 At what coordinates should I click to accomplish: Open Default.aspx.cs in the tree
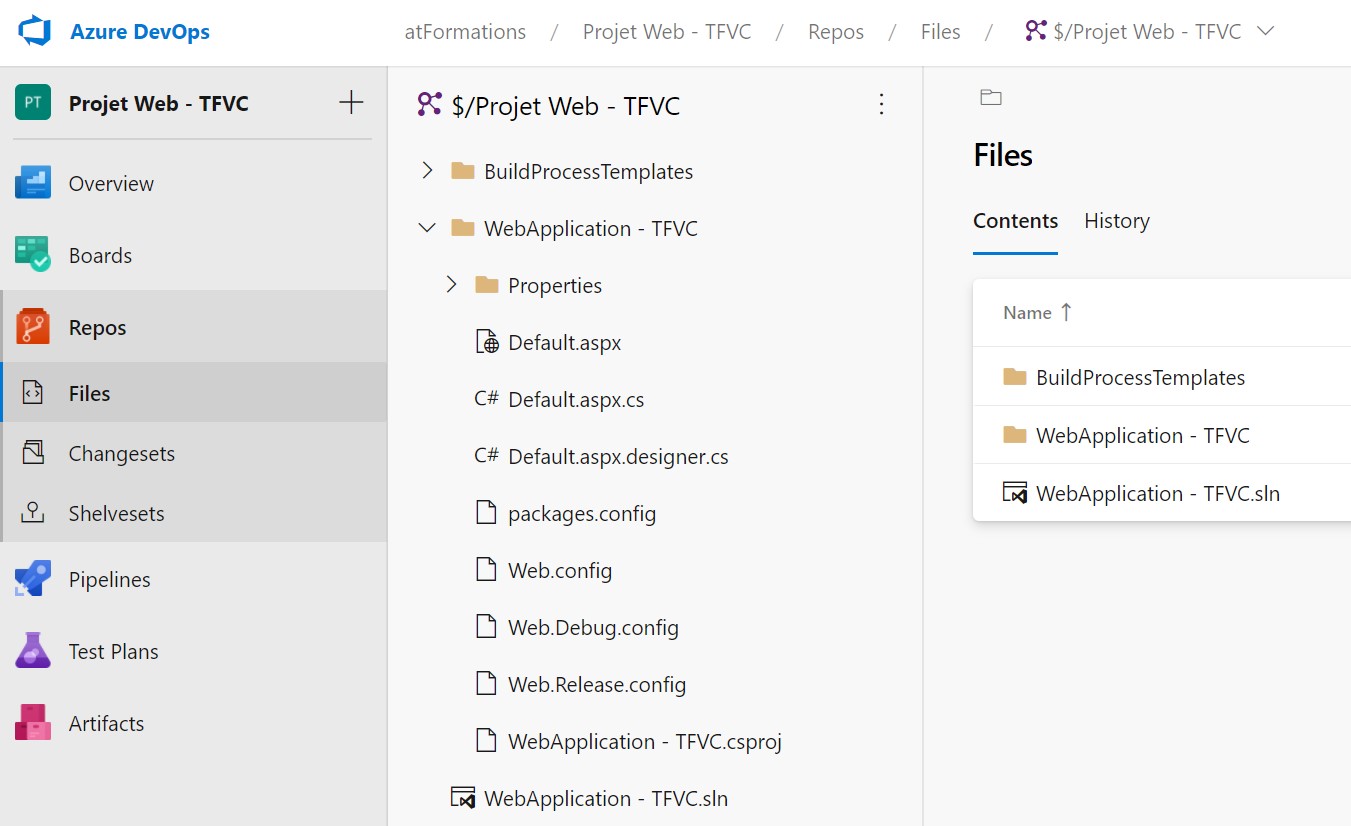point(576,400)
